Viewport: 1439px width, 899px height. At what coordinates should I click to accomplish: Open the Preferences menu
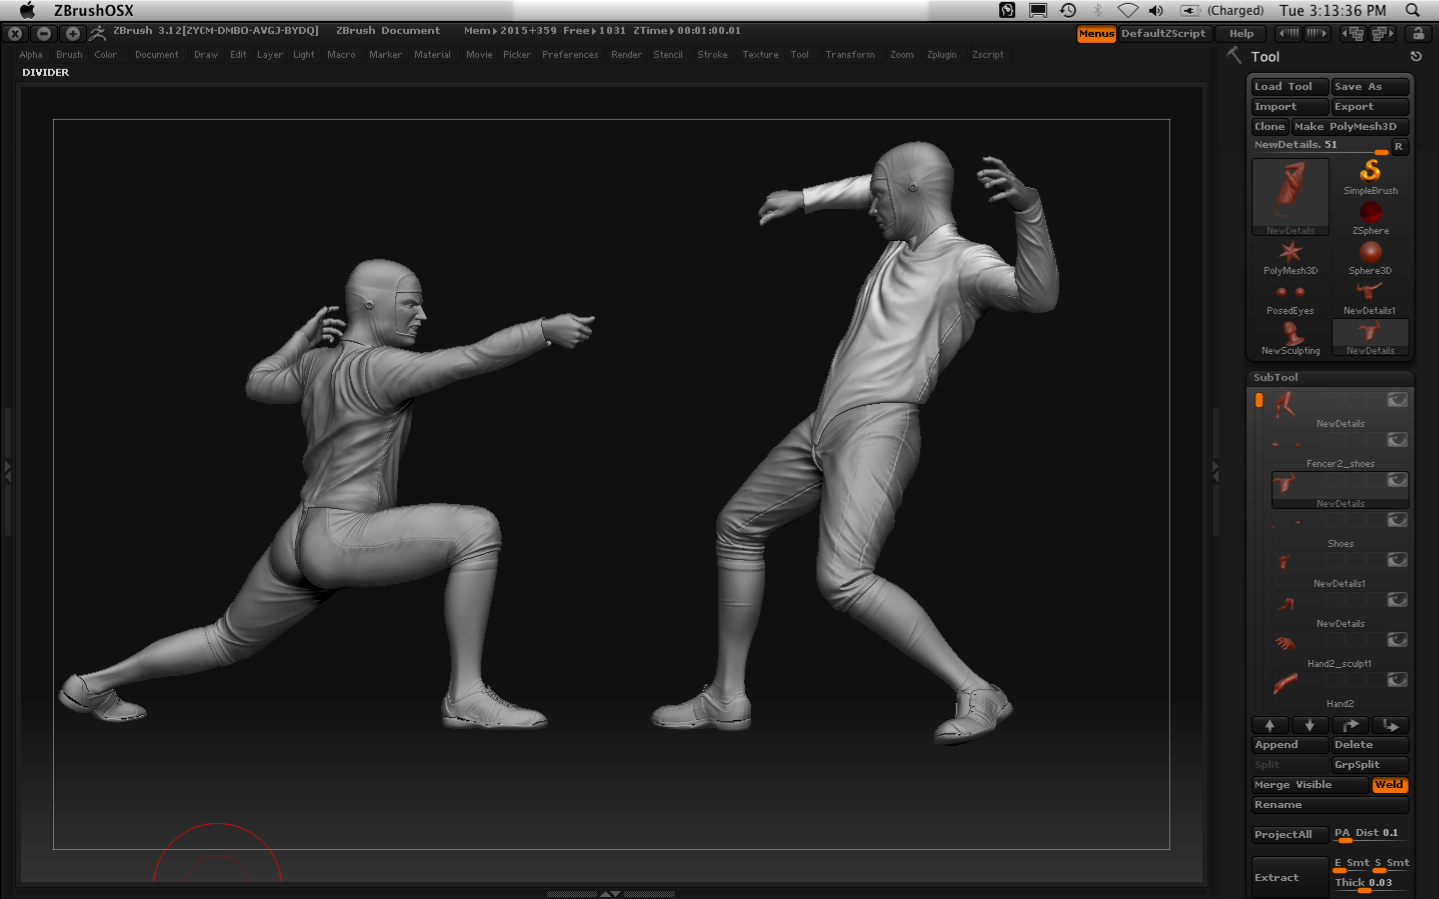pyautogui.click(x=570, y=55)
